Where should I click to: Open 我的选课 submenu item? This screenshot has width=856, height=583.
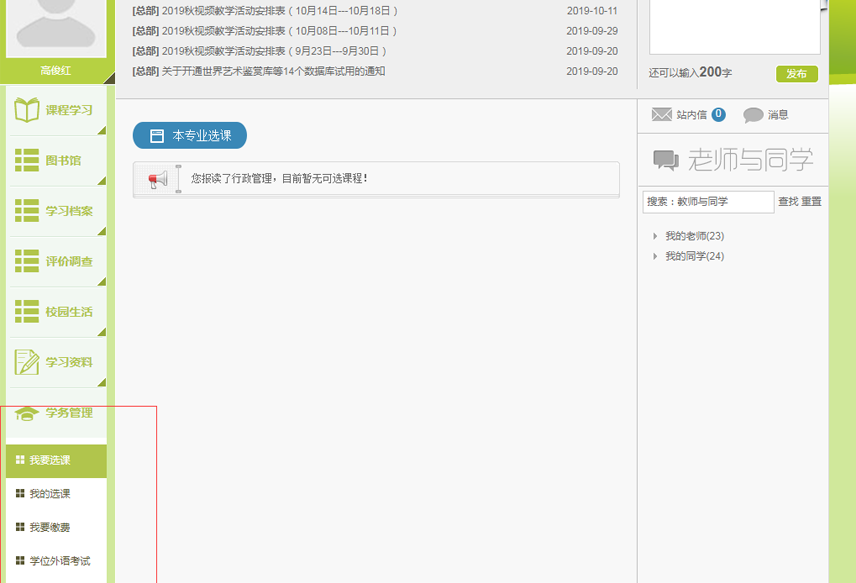point(50,494)
